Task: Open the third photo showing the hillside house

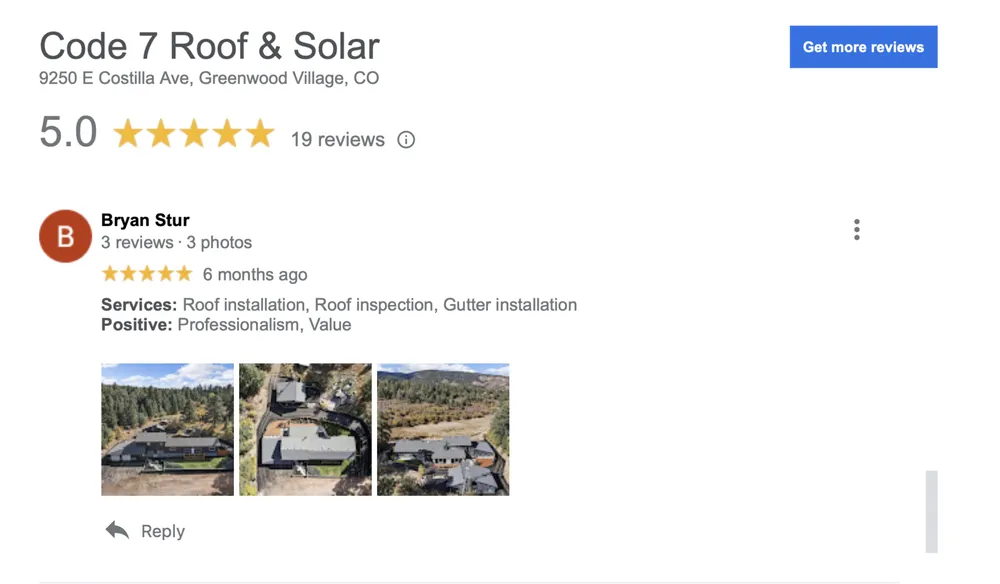Action: [x=443, y=429]
